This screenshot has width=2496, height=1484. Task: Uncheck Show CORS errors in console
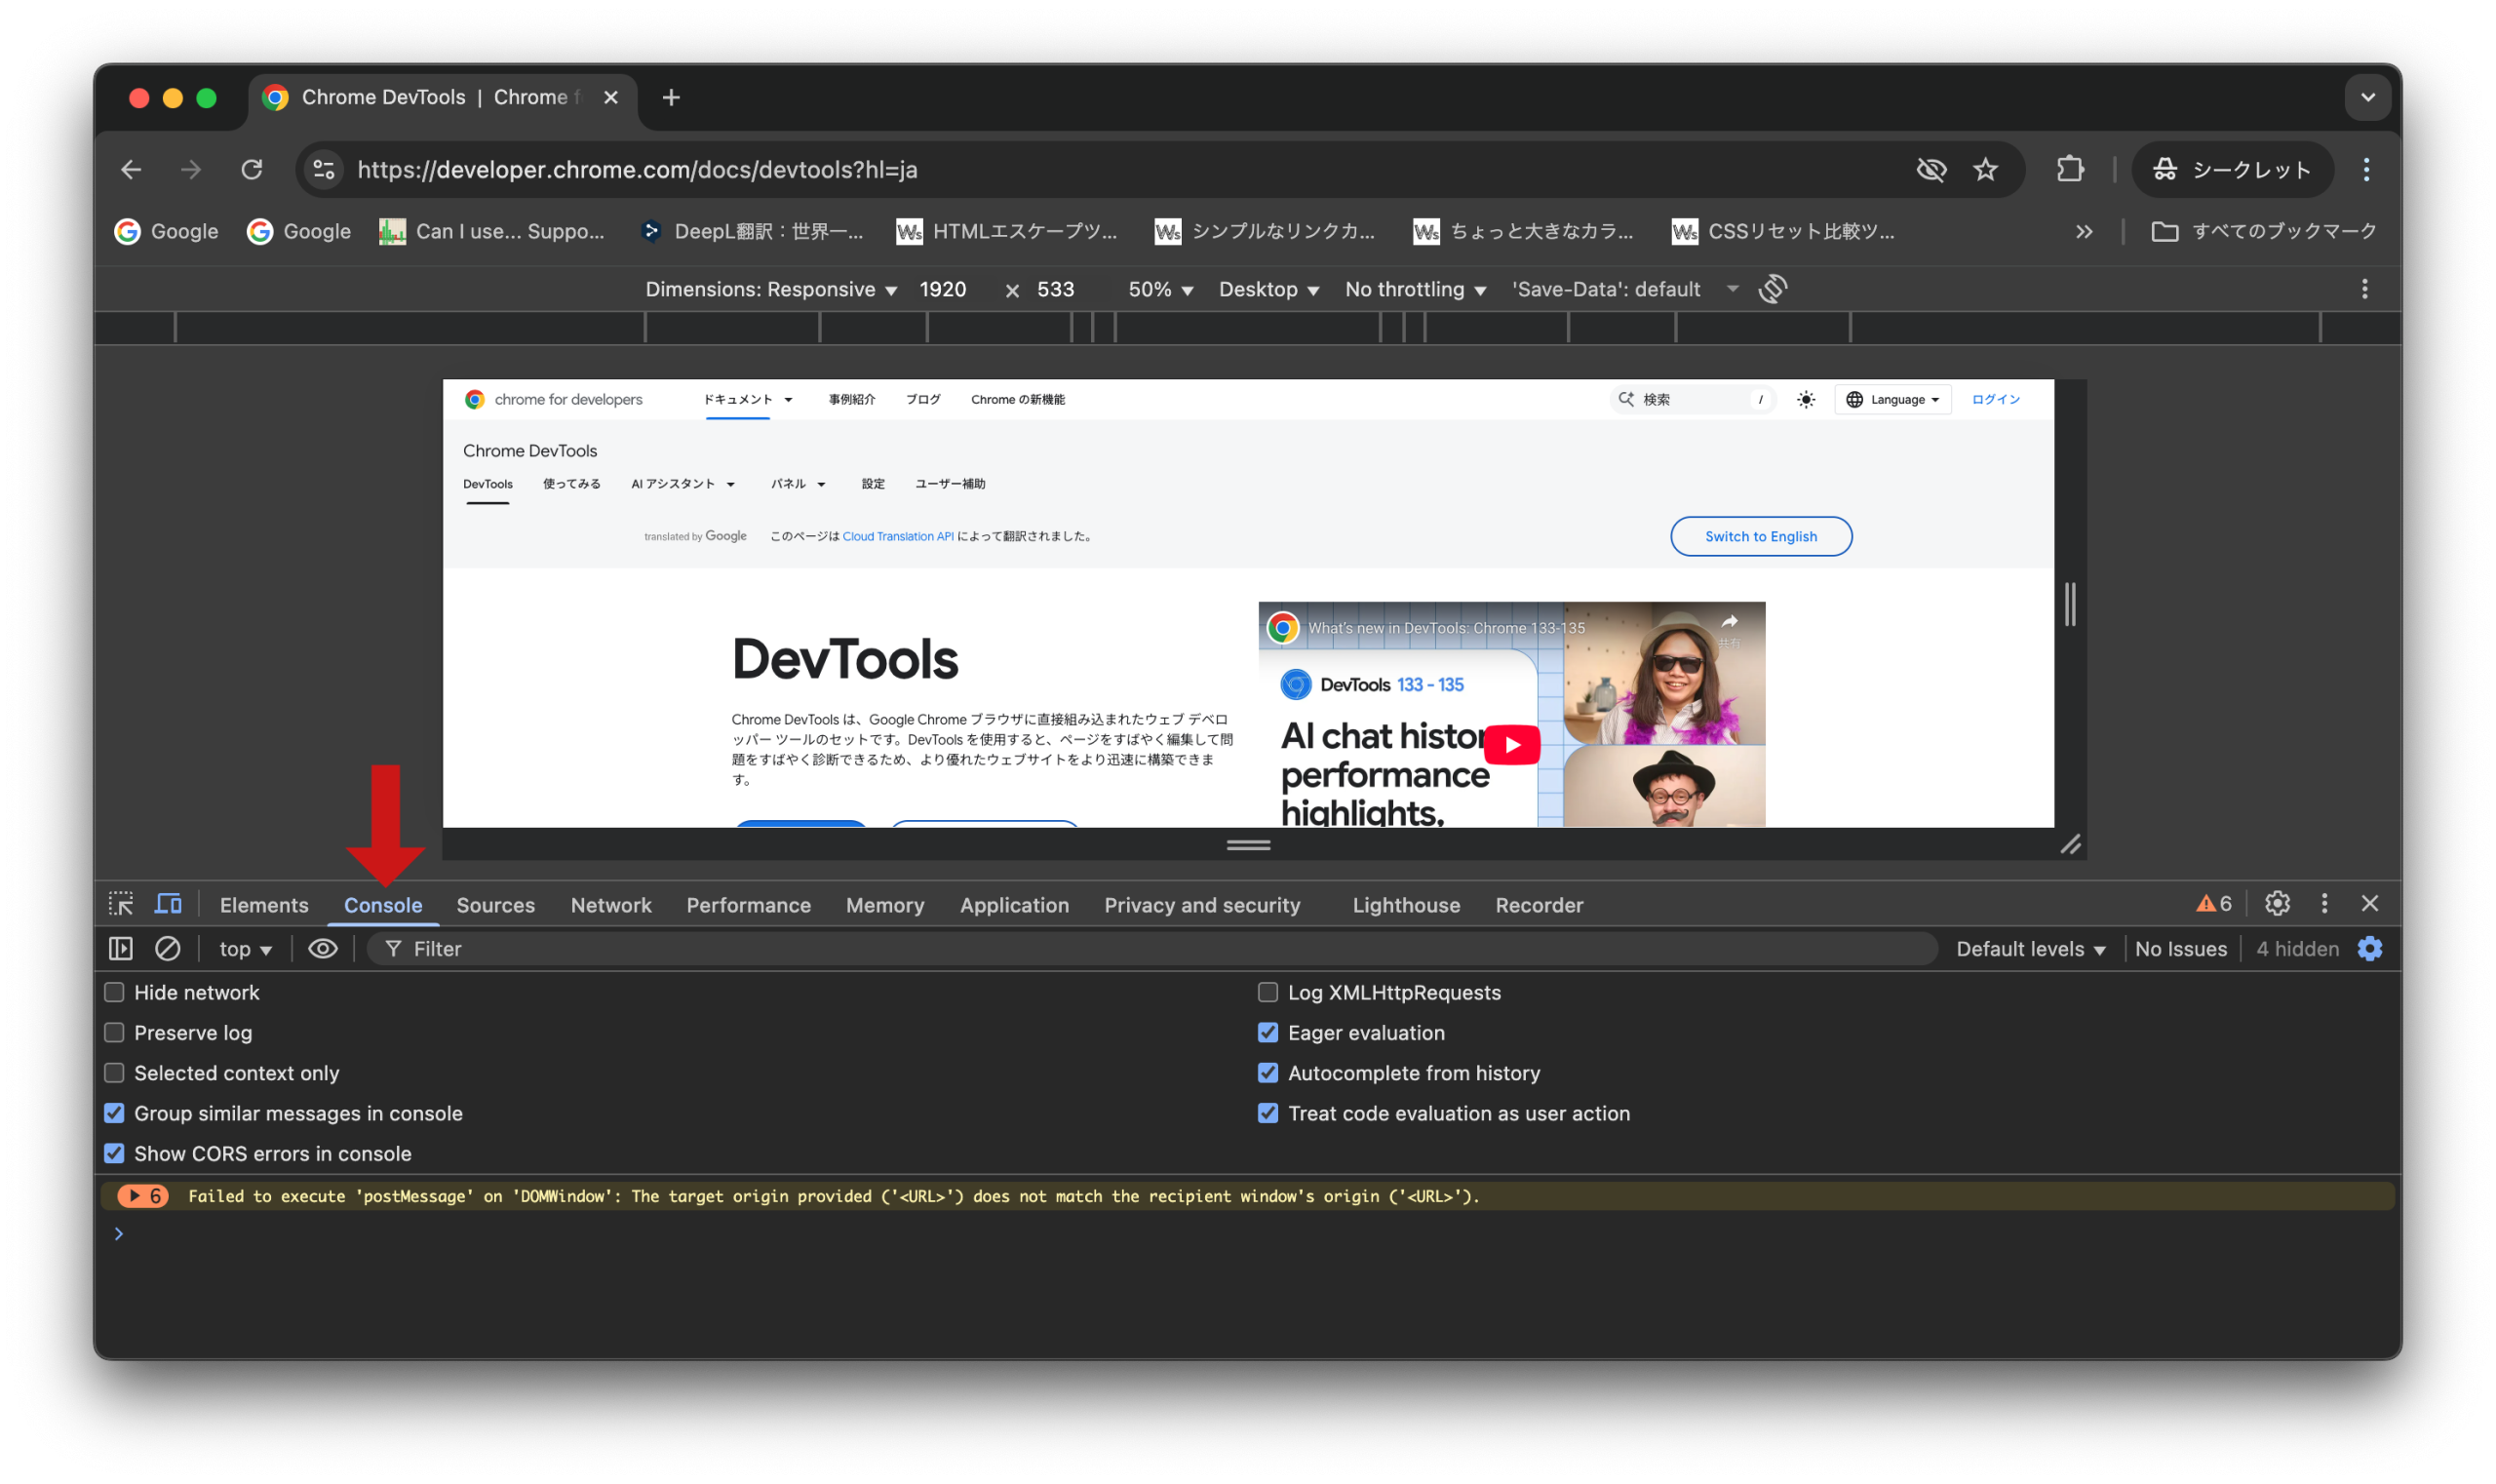pos(114,1153)
